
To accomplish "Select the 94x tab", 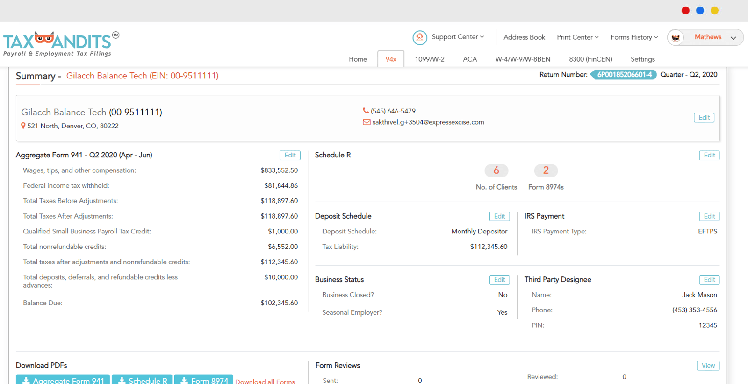I will coord(391,59).
